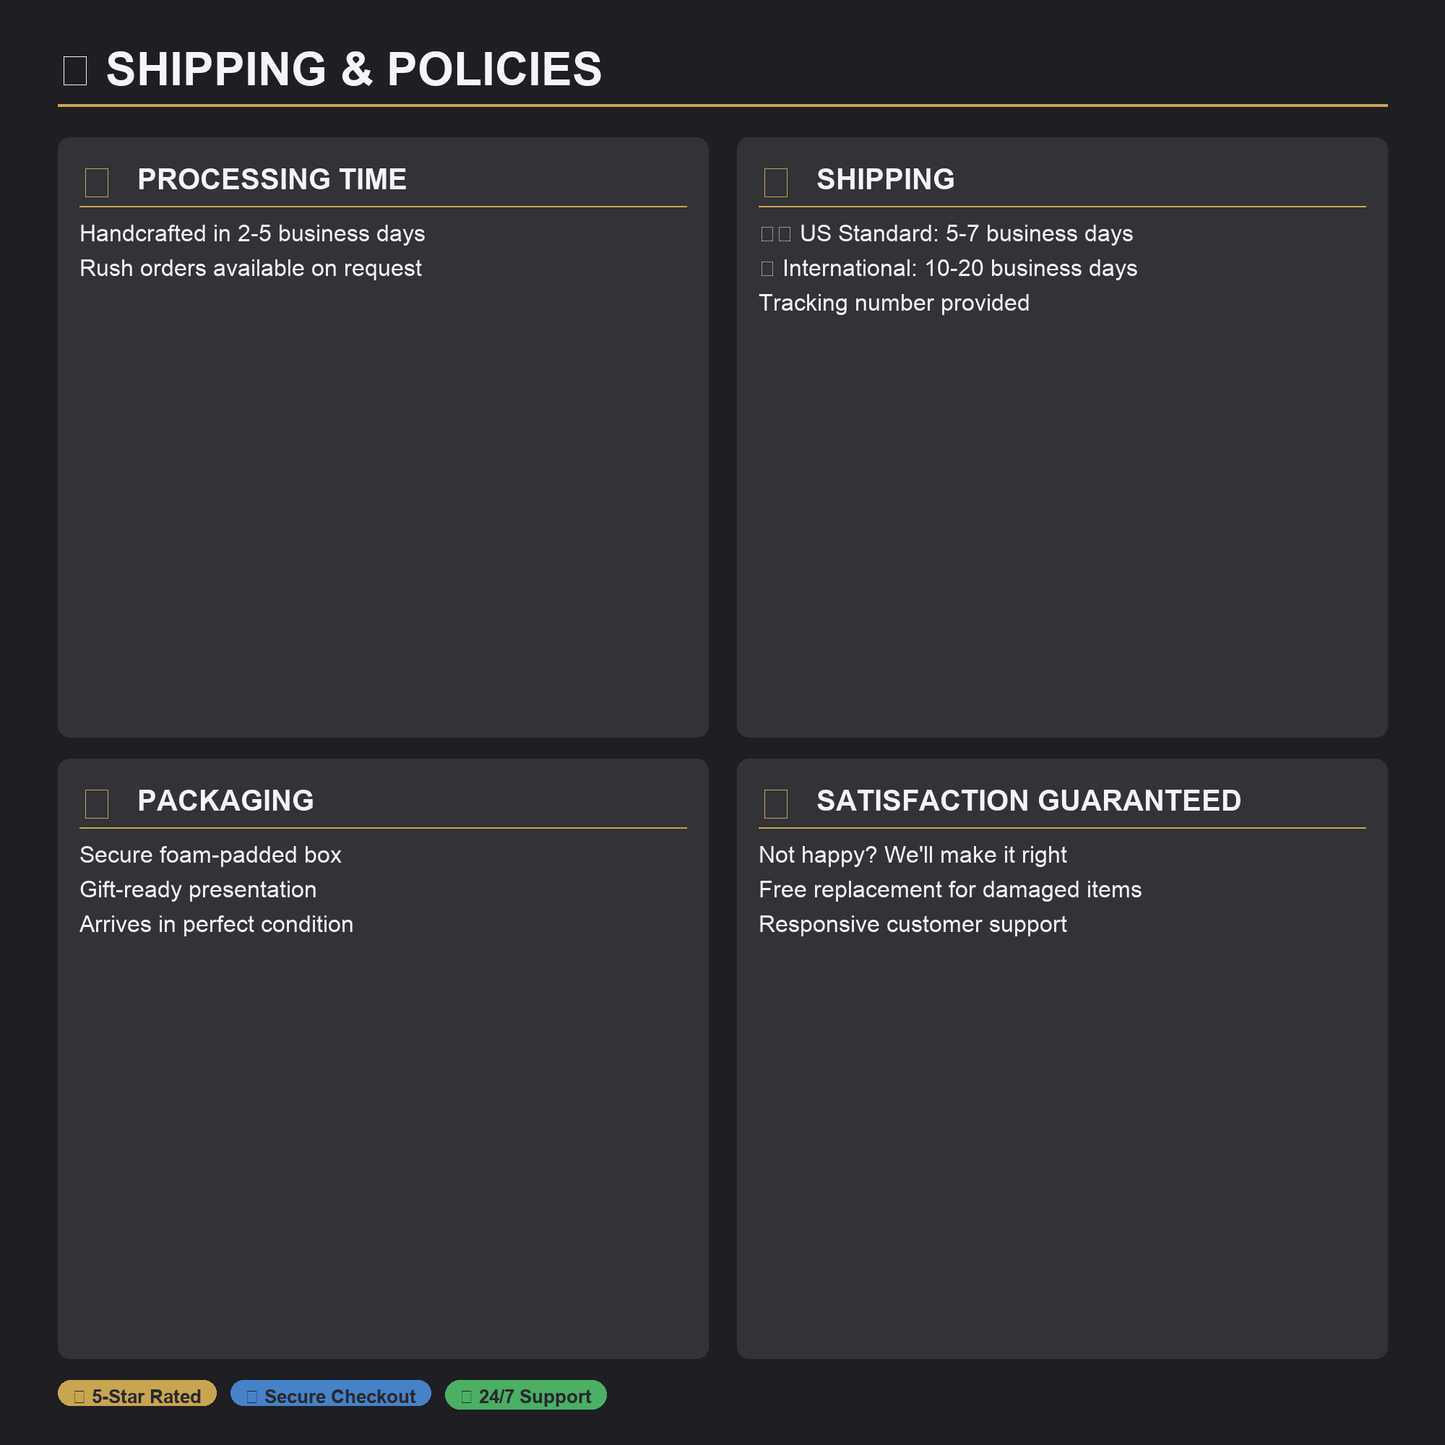Select the 5-Star Rated badge

coord(137,1394)
